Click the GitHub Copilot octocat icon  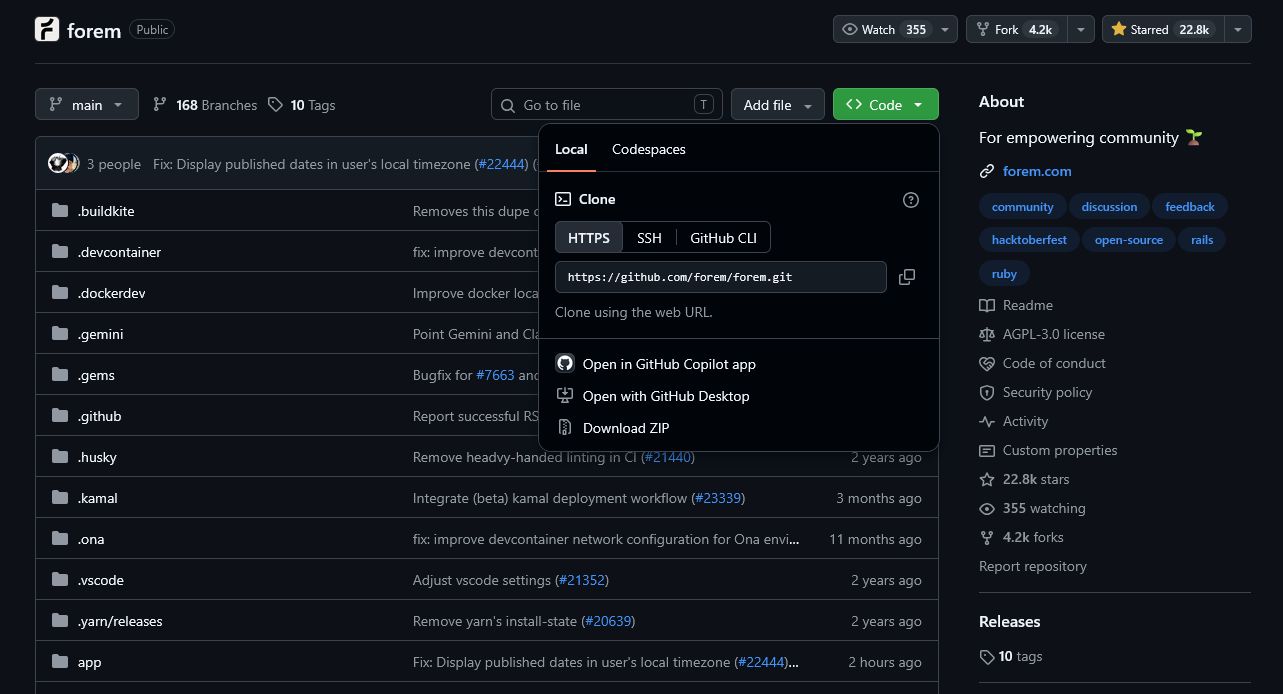click(x=565, y=364)
